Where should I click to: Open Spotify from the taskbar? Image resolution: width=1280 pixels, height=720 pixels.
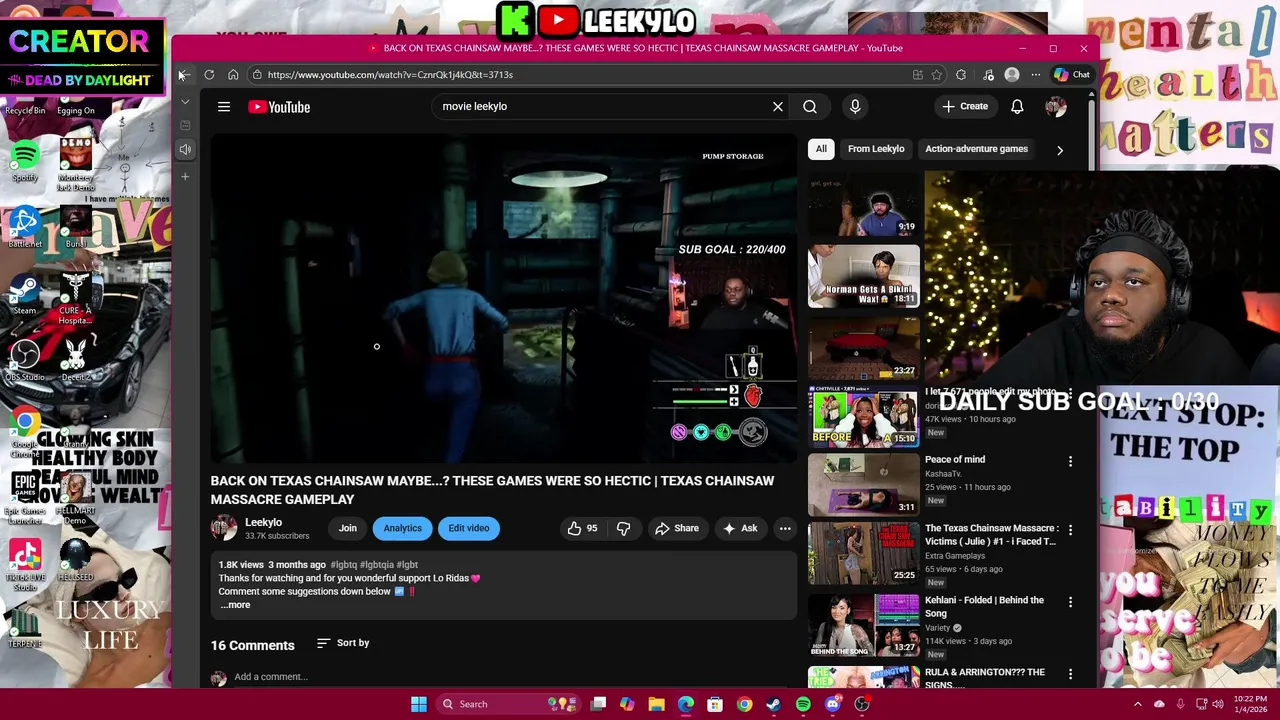[803, 704]
